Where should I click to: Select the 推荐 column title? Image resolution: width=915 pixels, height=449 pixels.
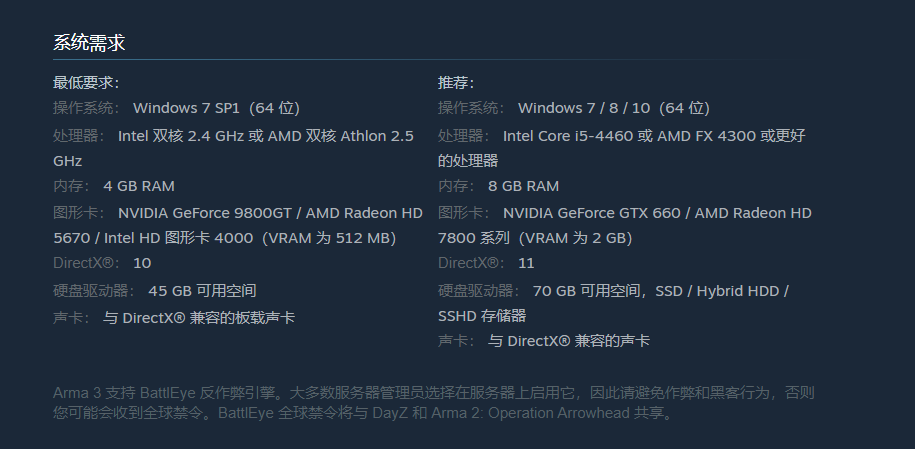(456, 83)
